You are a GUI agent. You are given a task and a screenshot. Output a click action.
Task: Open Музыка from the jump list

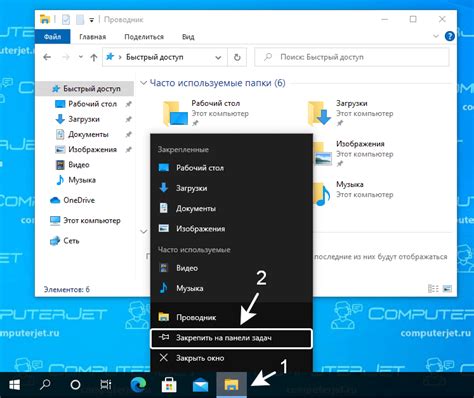point(231,288)
